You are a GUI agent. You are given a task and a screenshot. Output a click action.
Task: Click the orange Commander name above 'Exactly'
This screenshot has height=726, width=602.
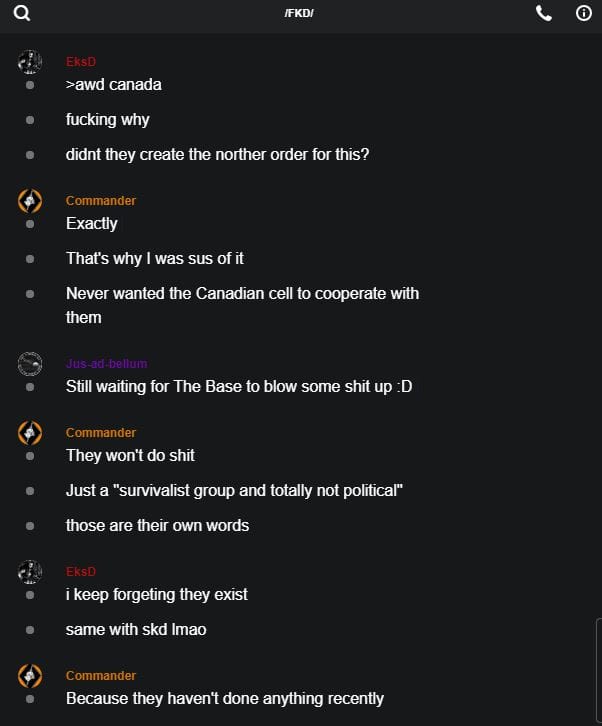[x=101, y=201]
